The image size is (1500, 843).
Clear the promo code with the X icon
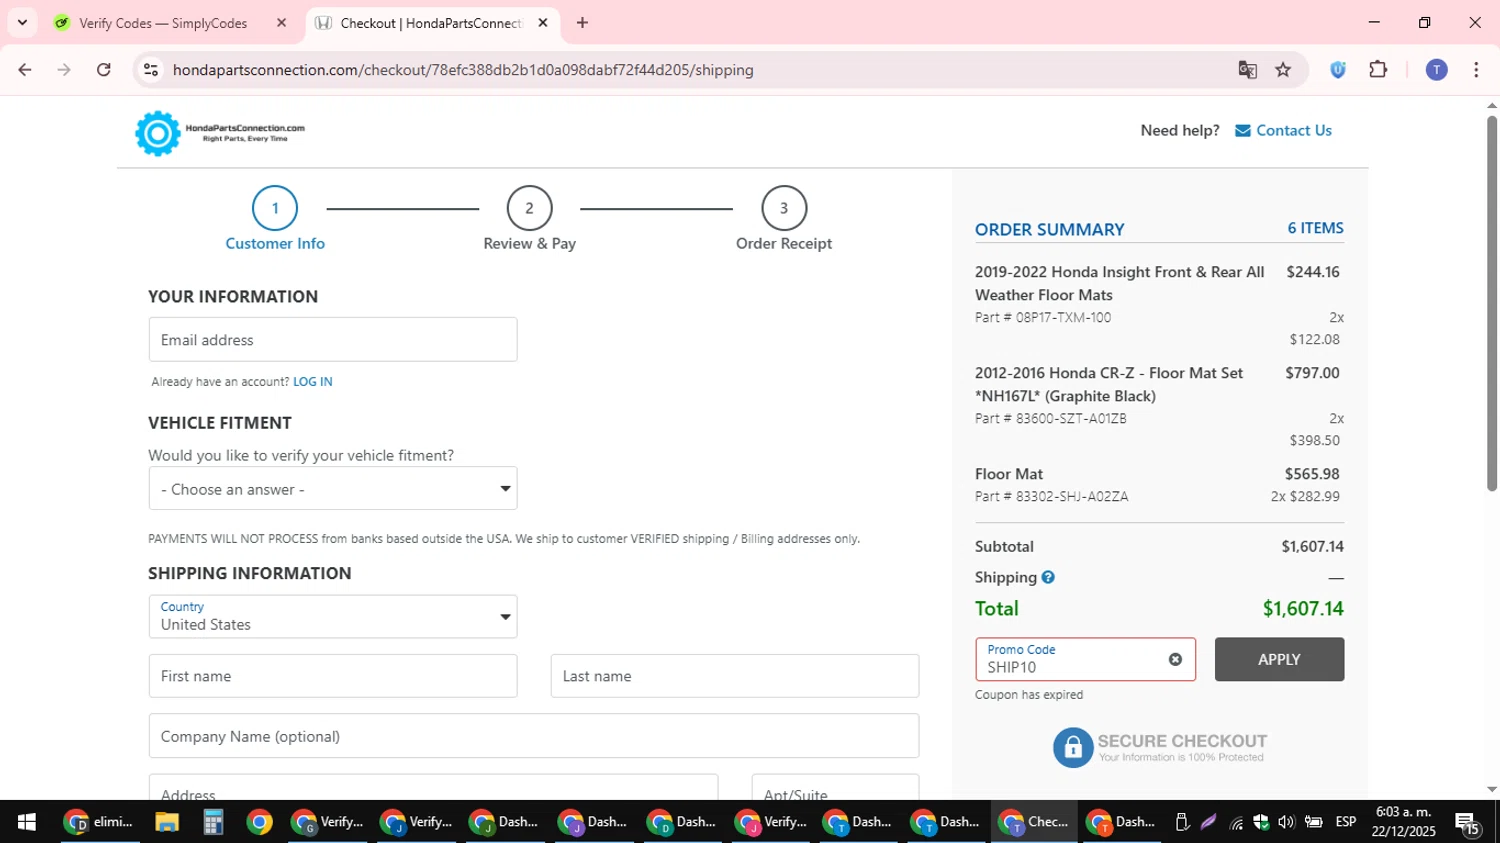pyautogui.click(x=1175, y=659)
